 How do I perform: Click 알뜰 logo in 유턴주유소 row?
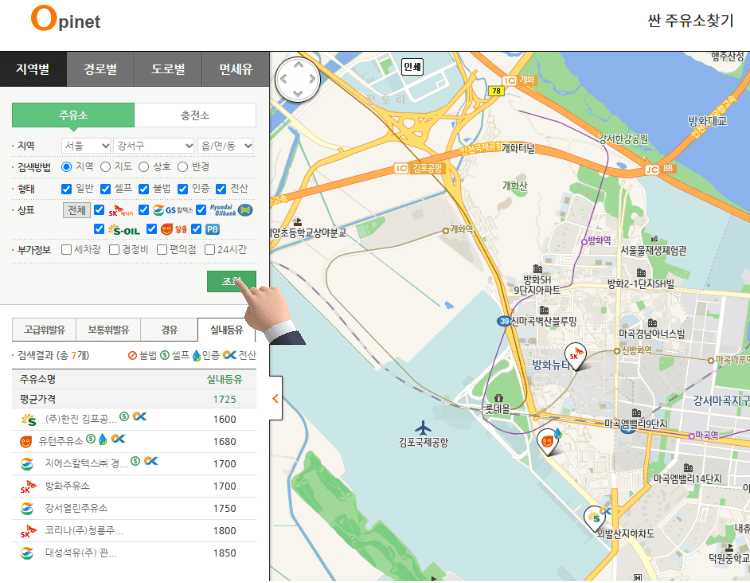click(x=26, y=441)
